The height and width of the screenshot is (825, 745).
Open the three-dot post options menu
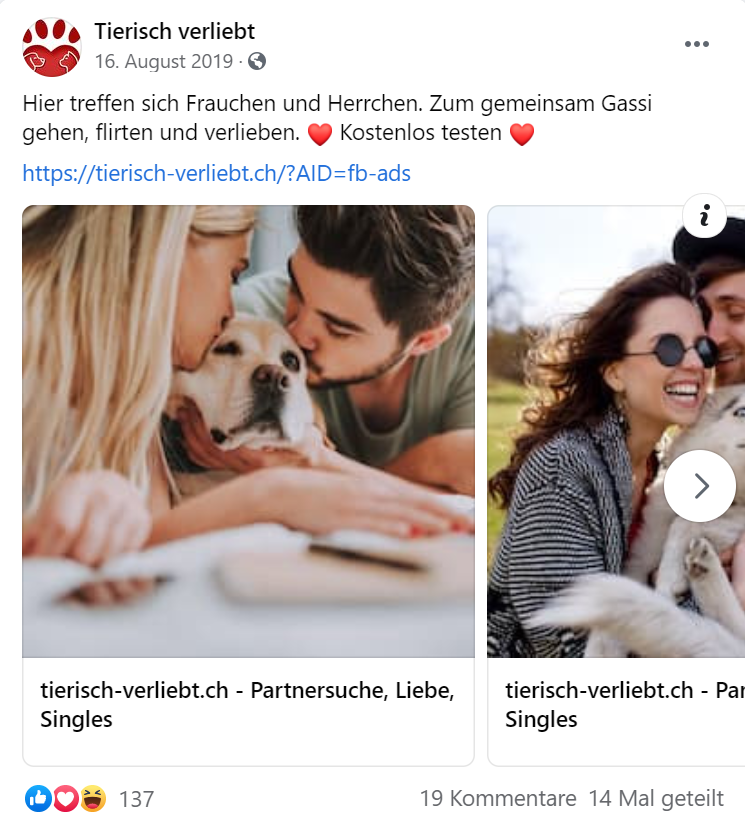[697, 44]
